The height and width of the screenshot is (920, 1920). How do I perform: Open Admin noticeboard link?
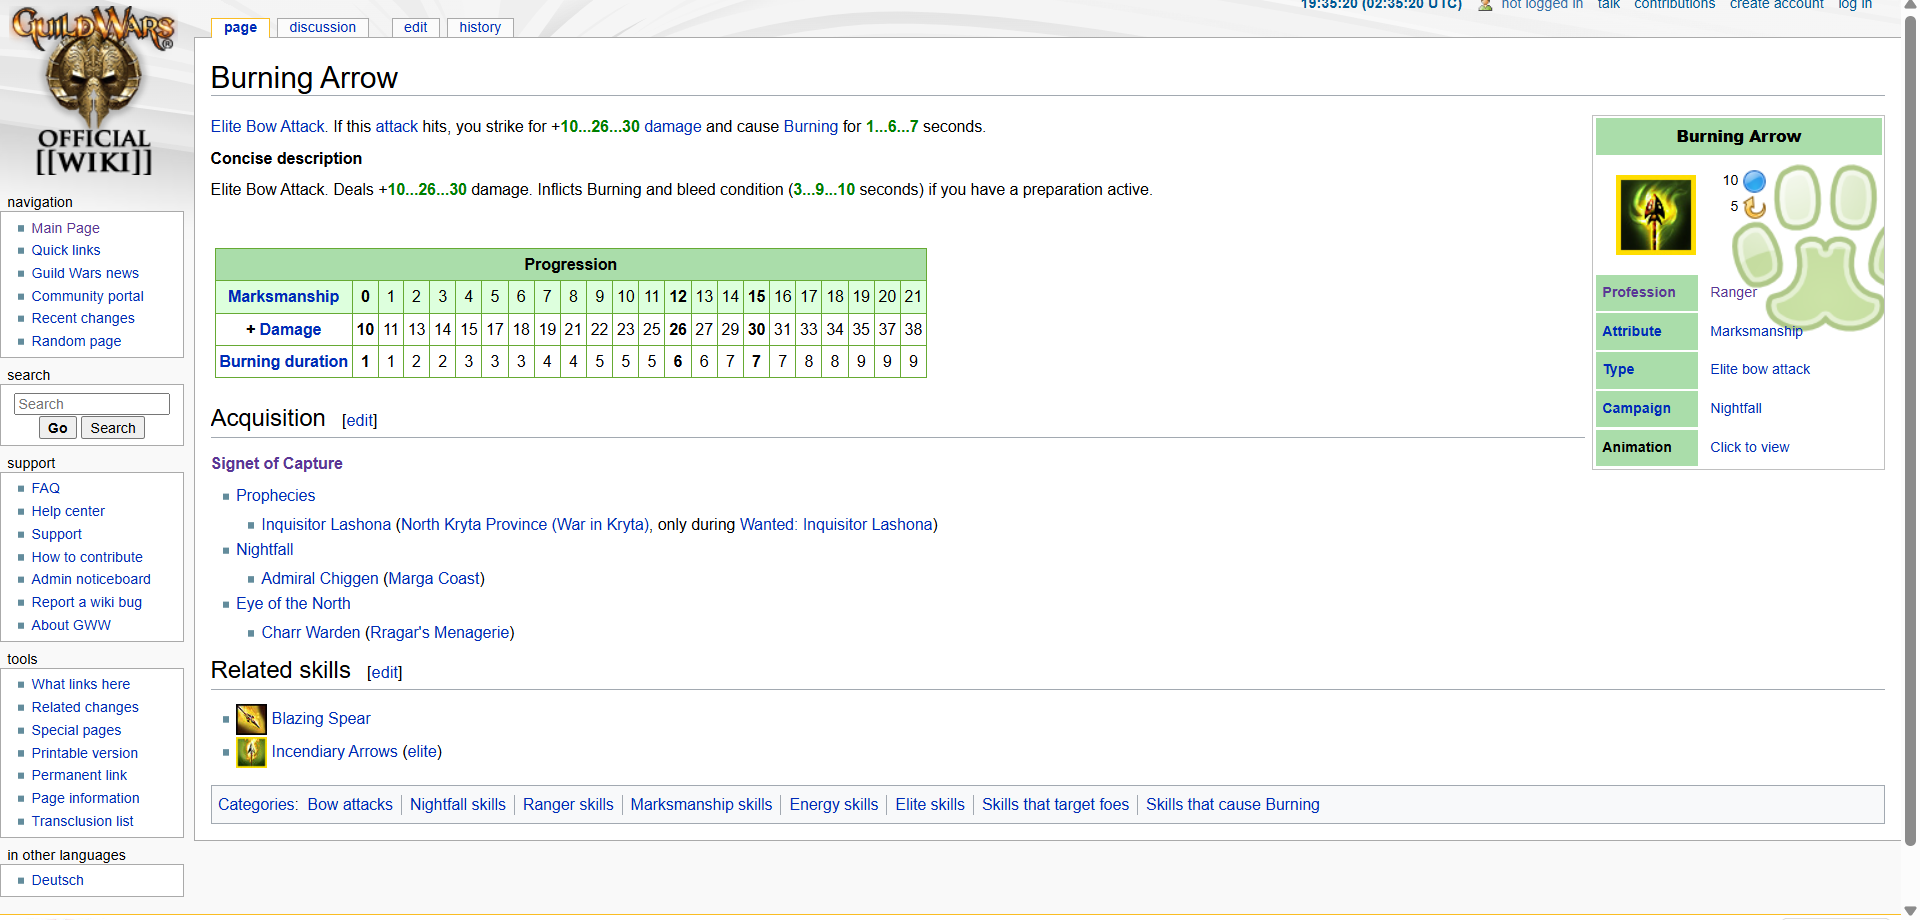point(91,579)
